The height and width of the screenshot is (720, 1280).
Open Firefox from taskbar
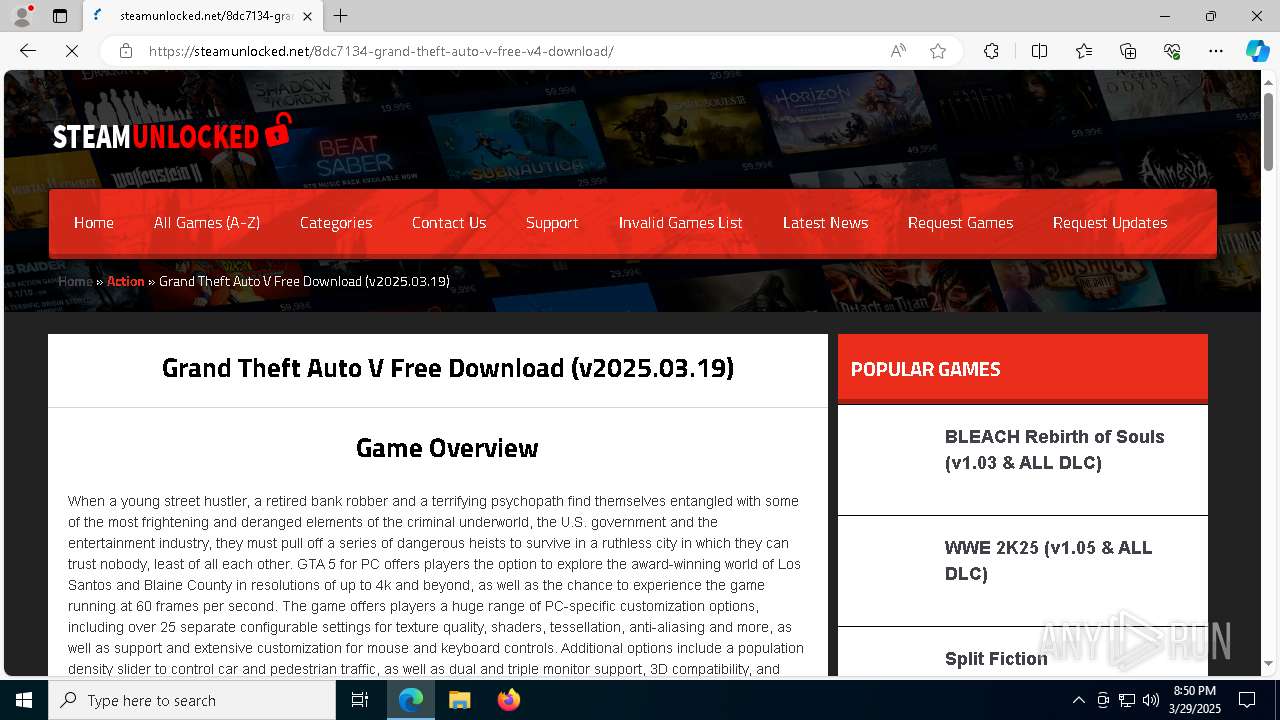click(508, 700)
